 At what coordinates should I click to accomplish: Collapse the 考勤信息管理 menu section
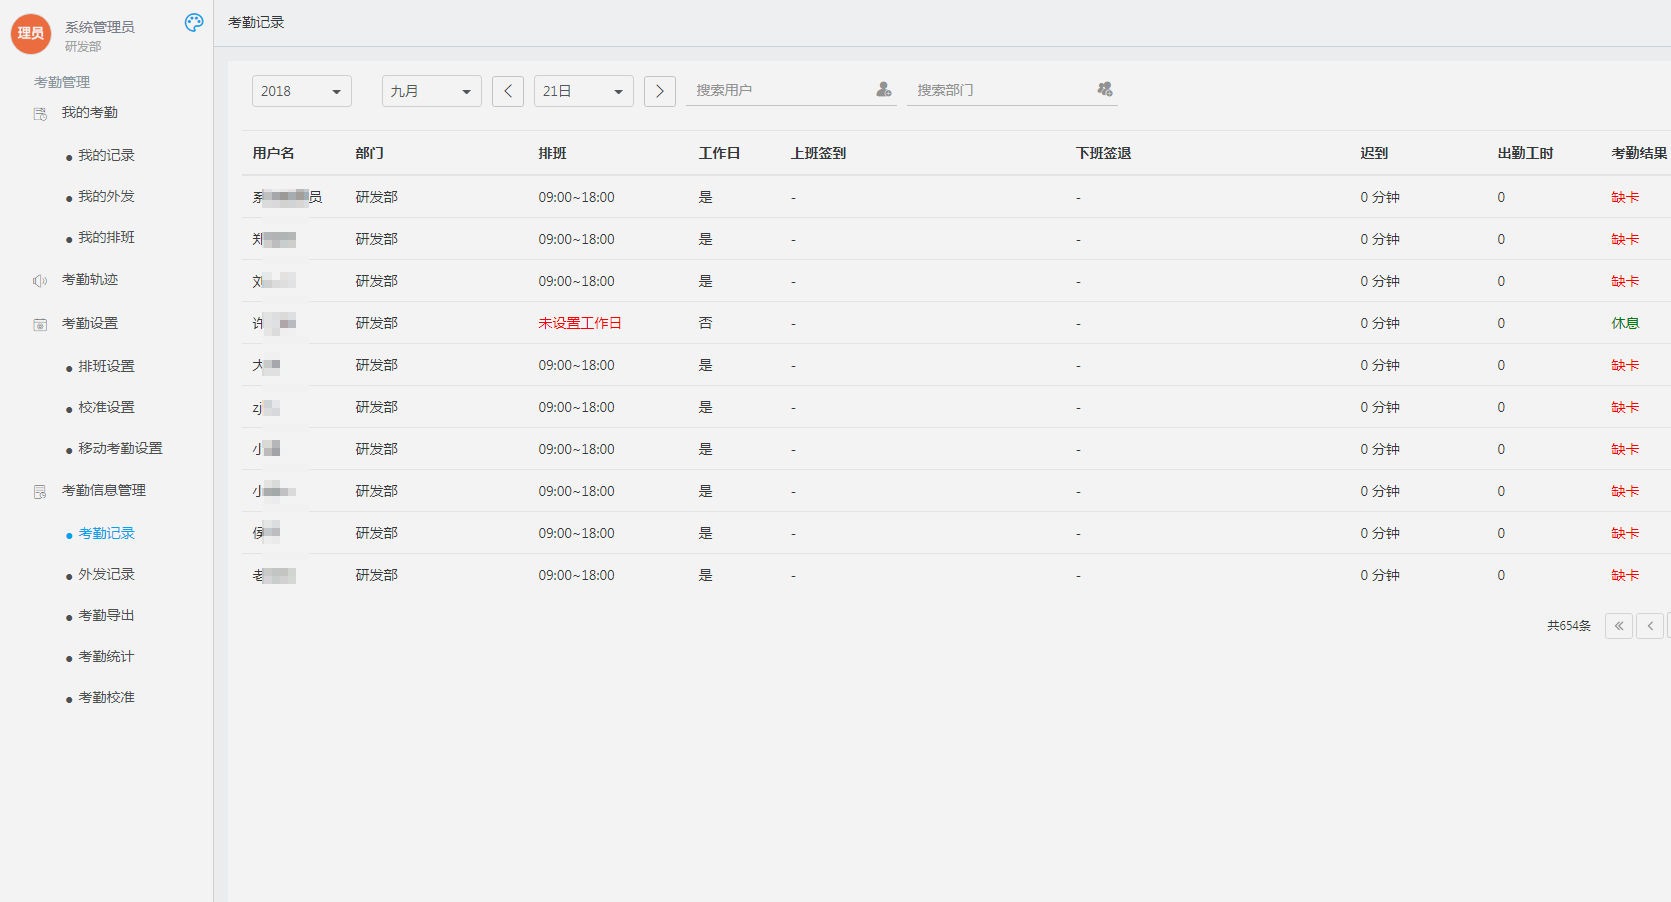click(104, 491)
